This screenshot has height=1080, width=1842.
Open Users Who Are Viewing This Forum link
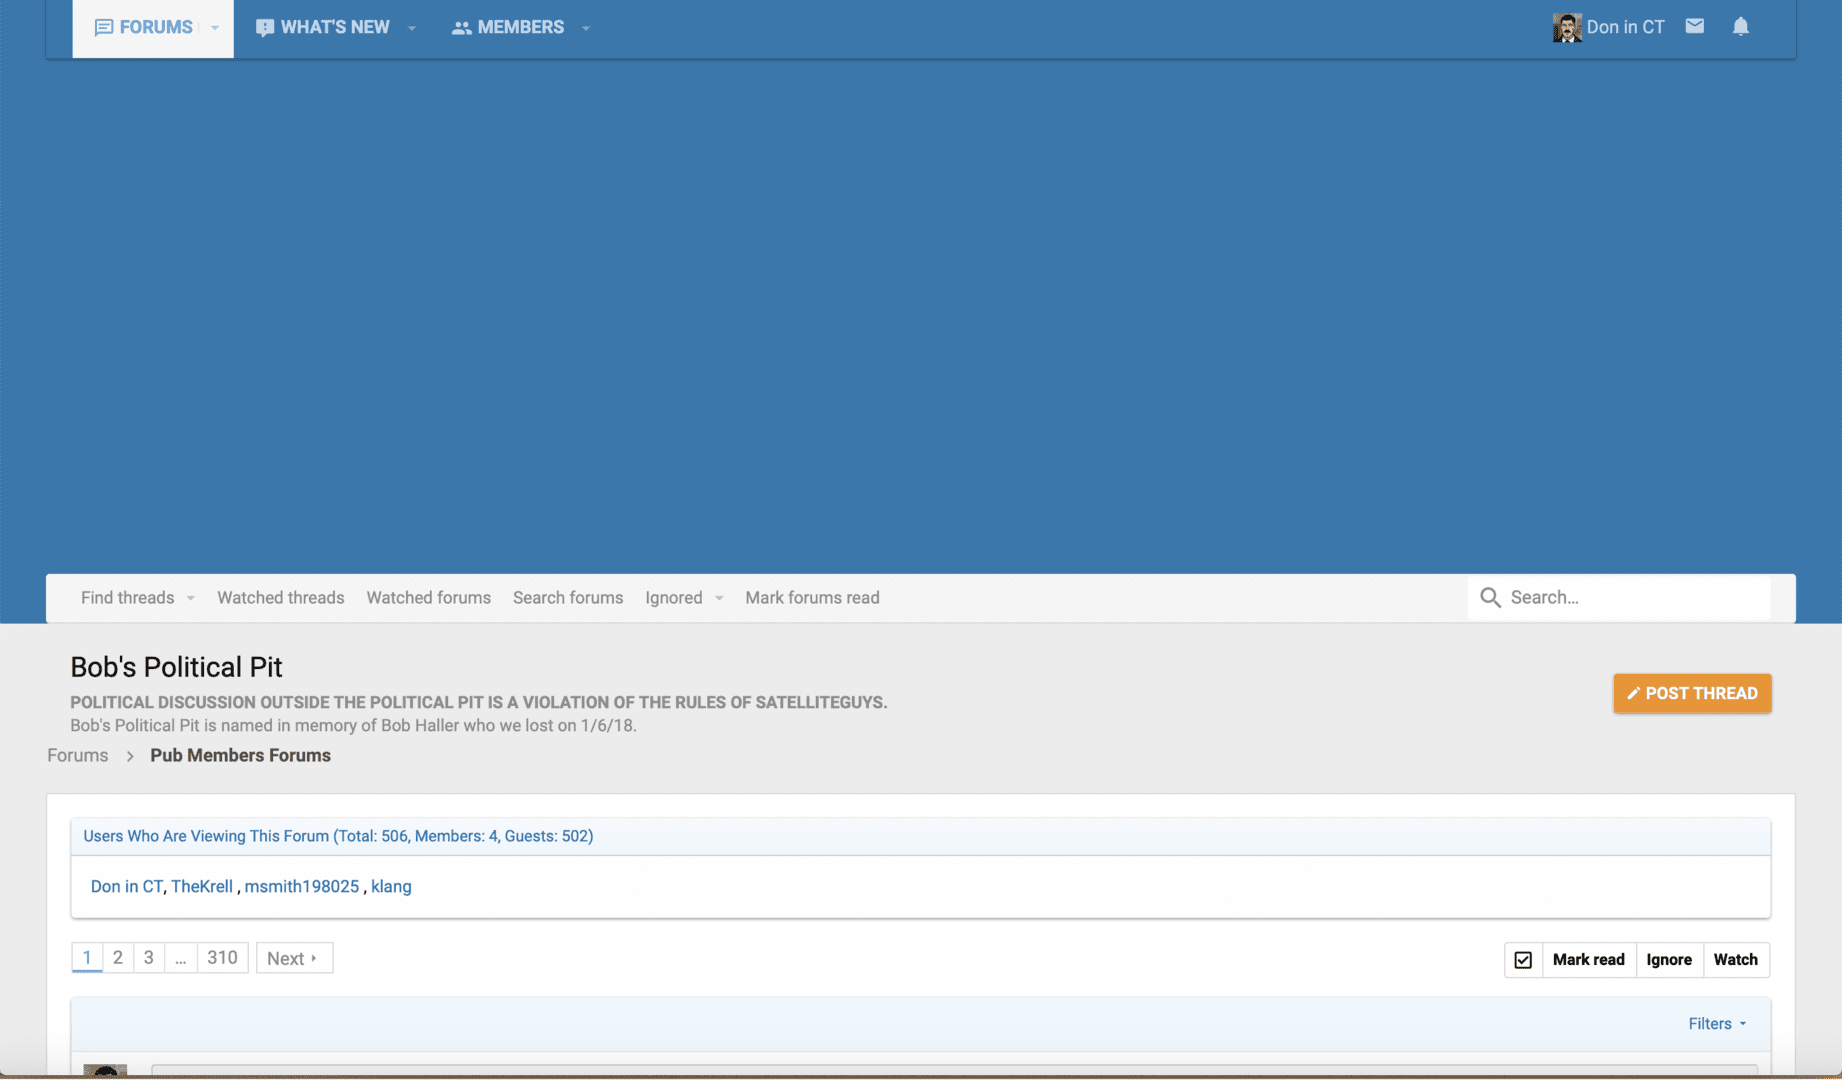point(338,836)
